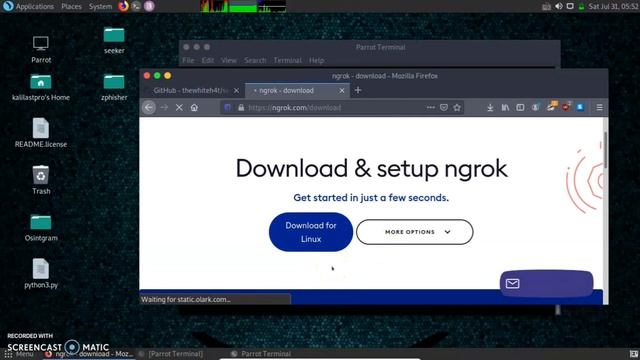Open Terminal menu in Parrot Terminal

[x=287, y=60]
